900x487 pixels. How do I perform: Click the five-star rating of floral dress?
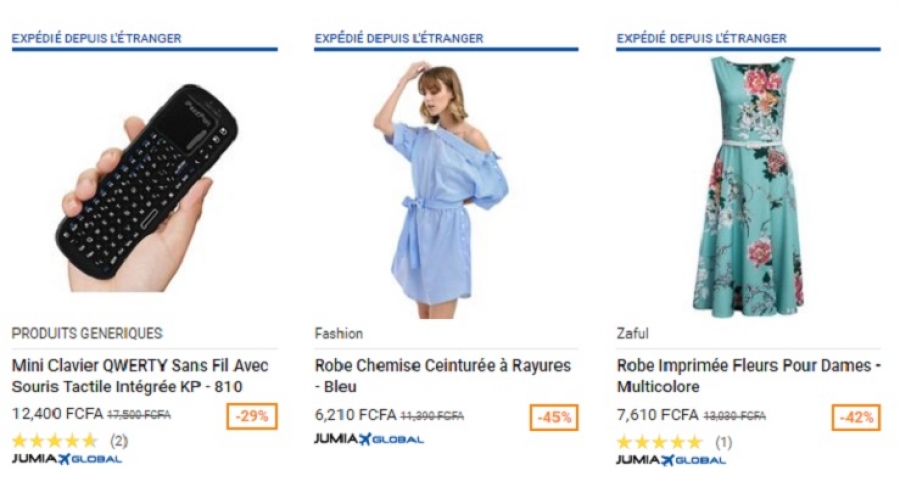659,441
